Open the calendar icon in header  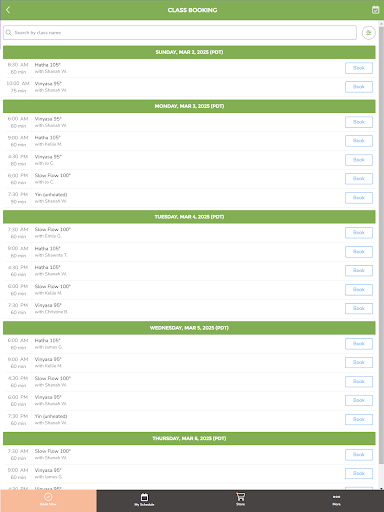375,10
